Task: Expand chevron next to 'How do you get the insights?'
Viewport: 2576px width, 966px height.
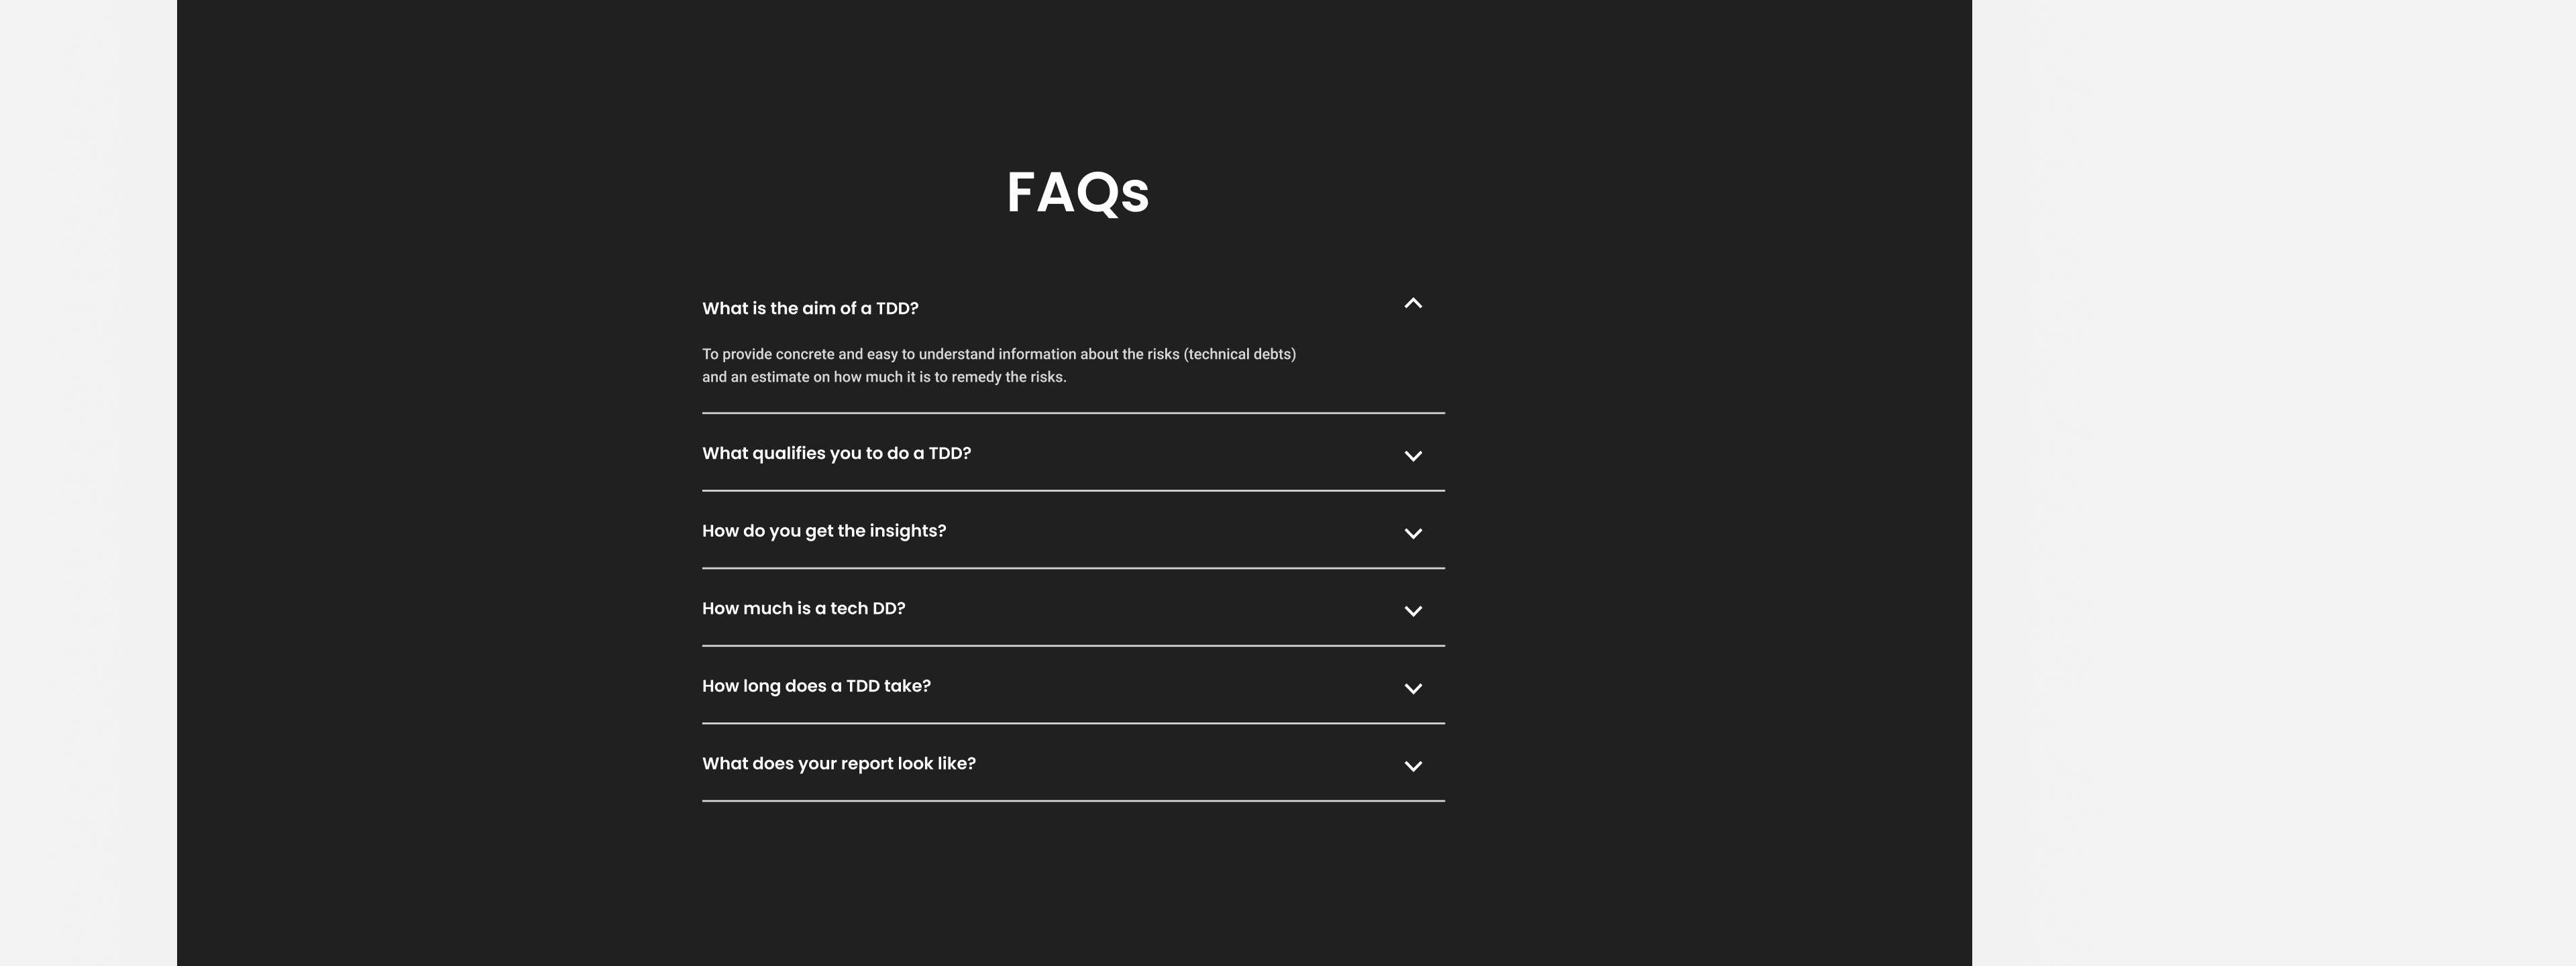Action: pos(1412,534)
